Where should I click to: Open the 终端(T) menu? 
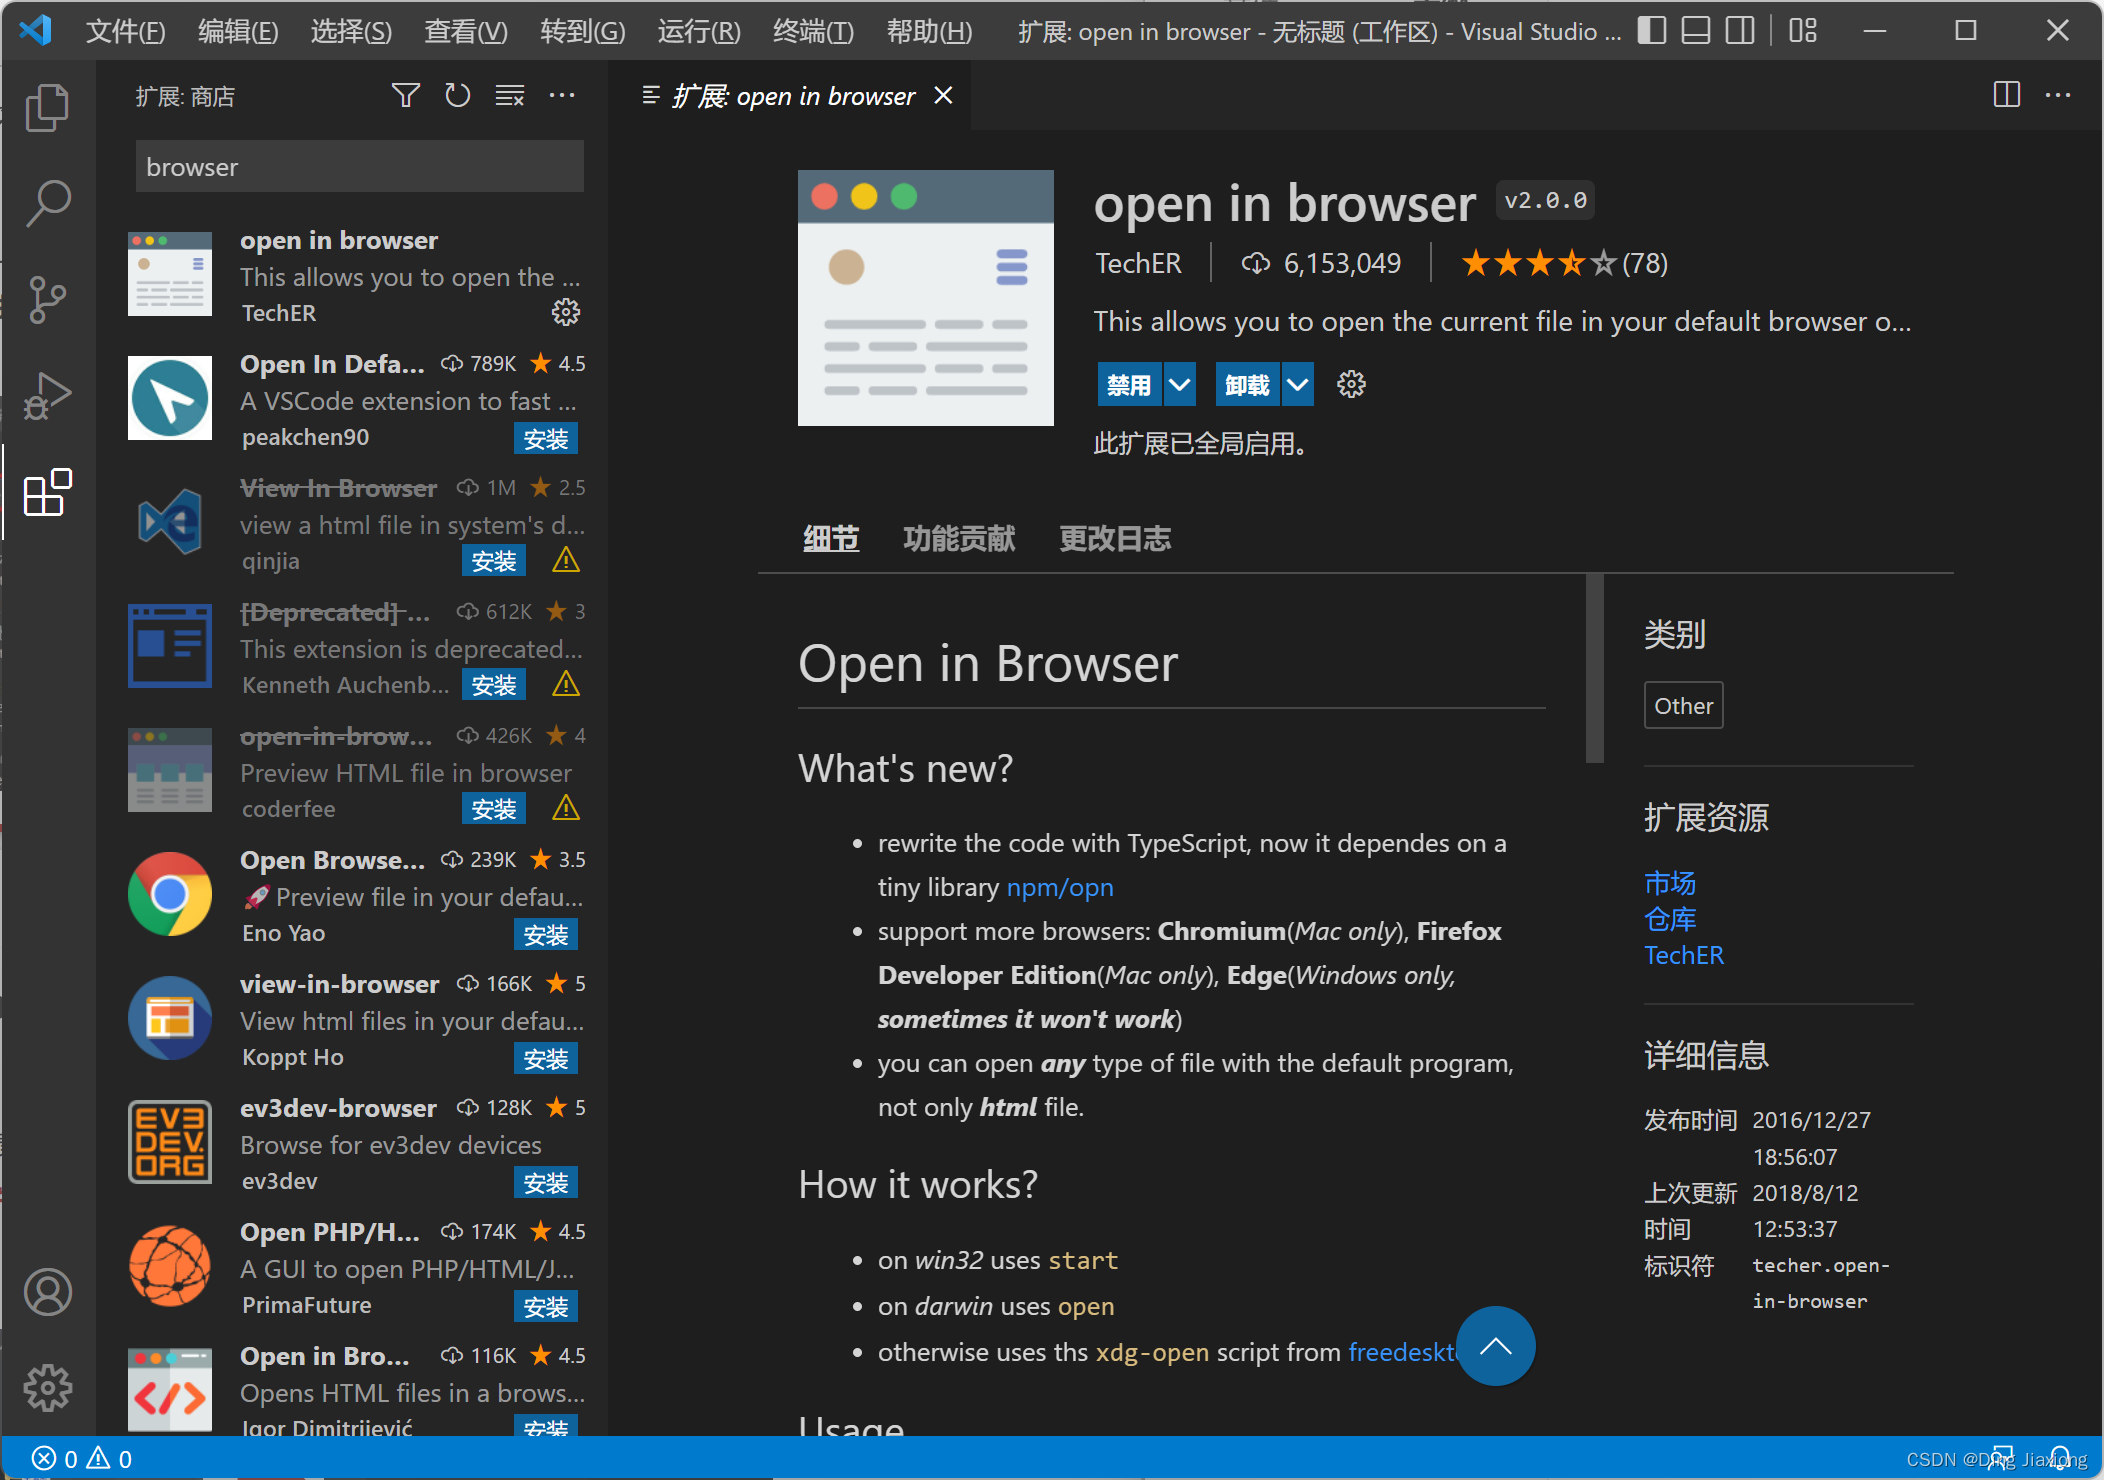pos(813,31)
